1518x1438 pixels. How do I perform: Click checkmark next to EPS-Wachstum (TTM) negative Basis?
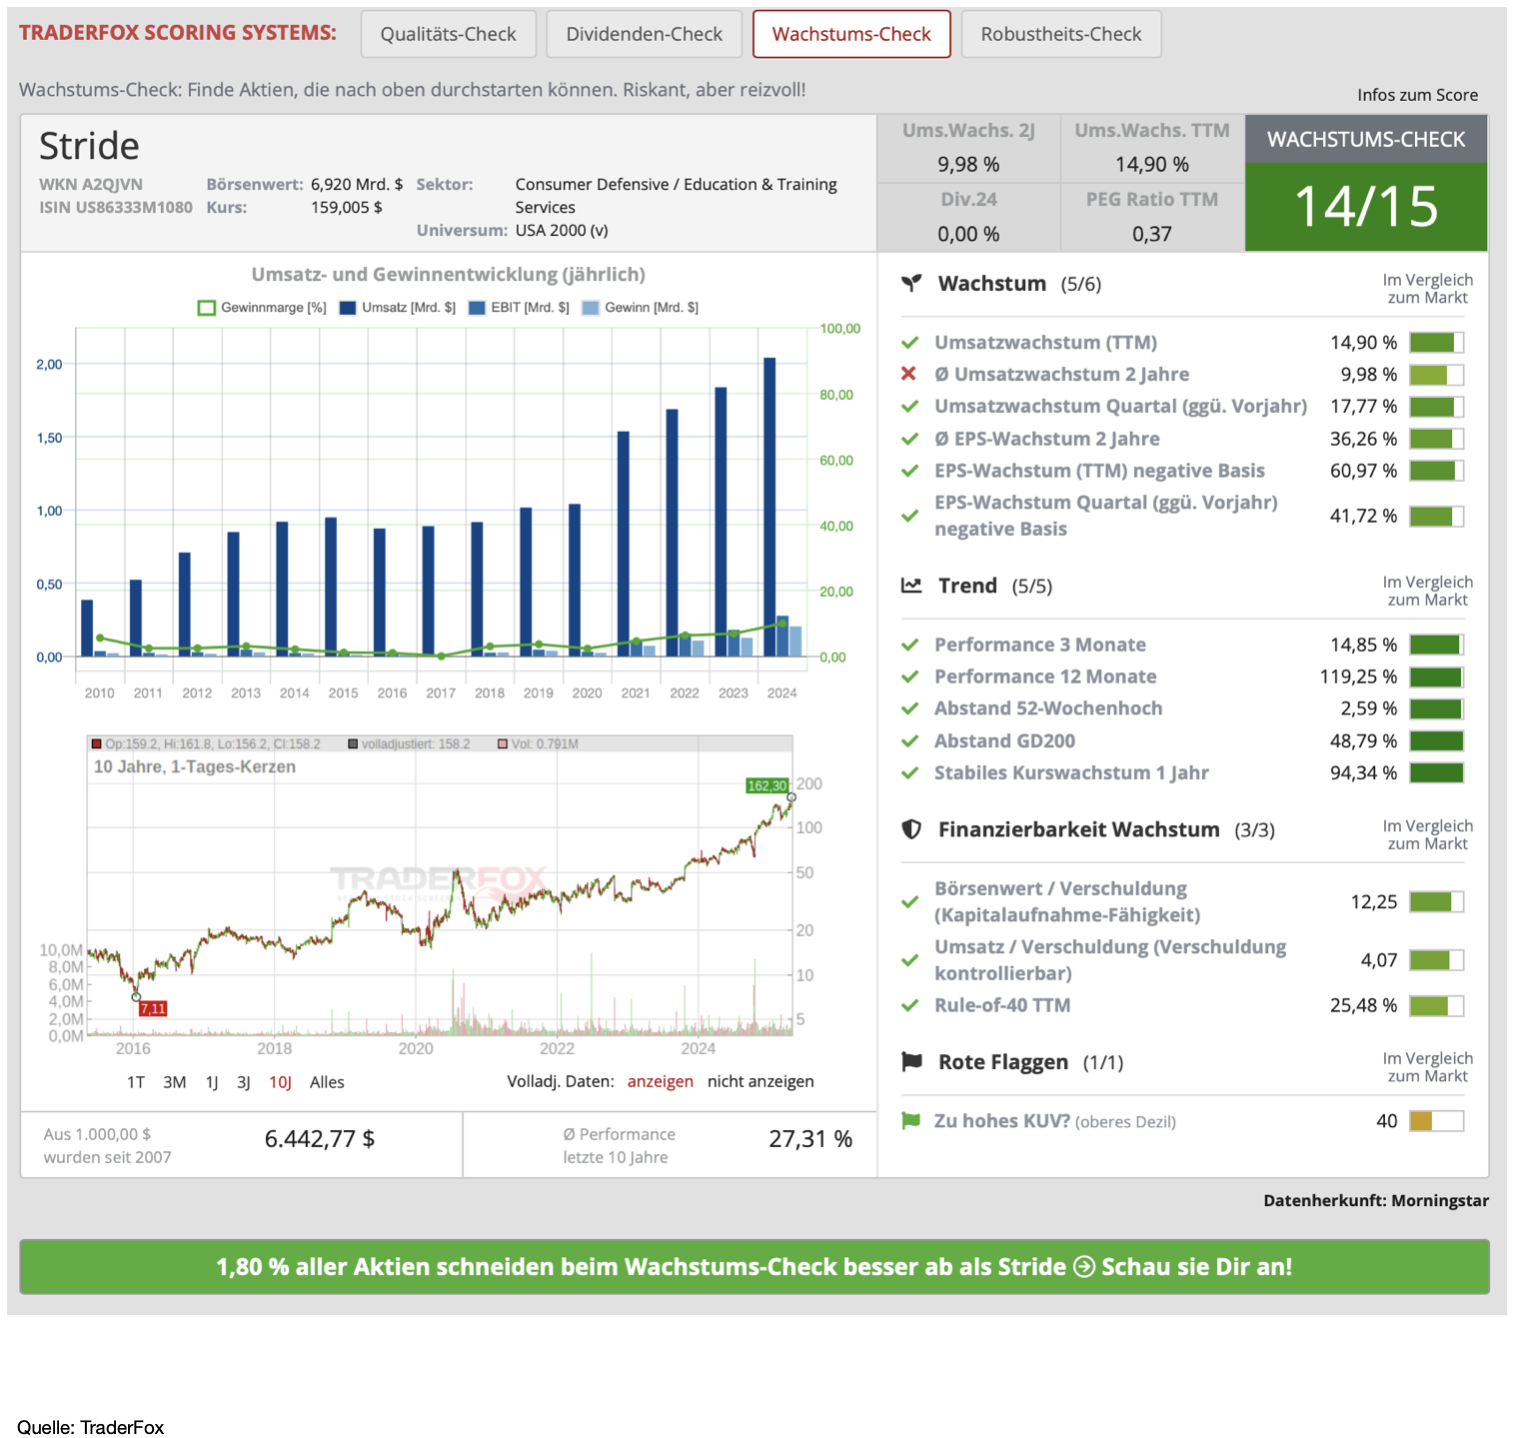(x=910, y=471)
